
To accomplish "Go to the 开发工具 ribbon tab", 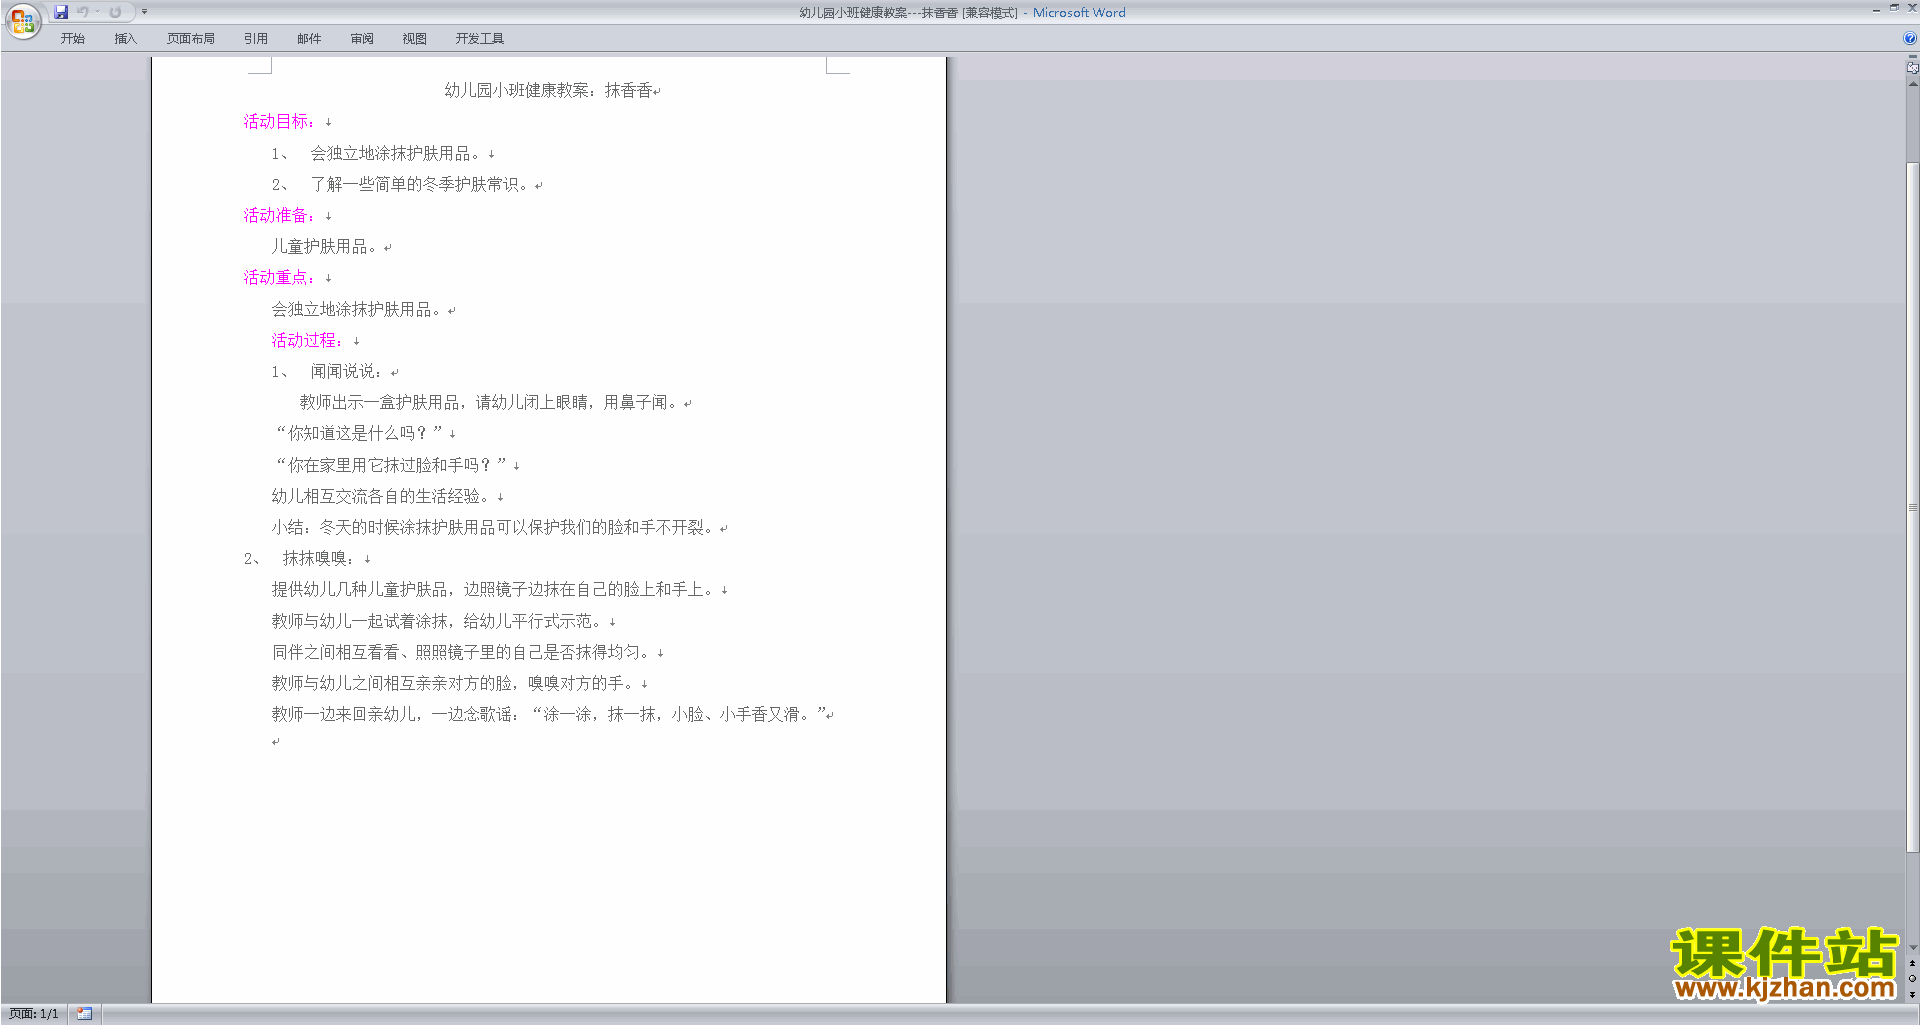I will click(479, 39).
